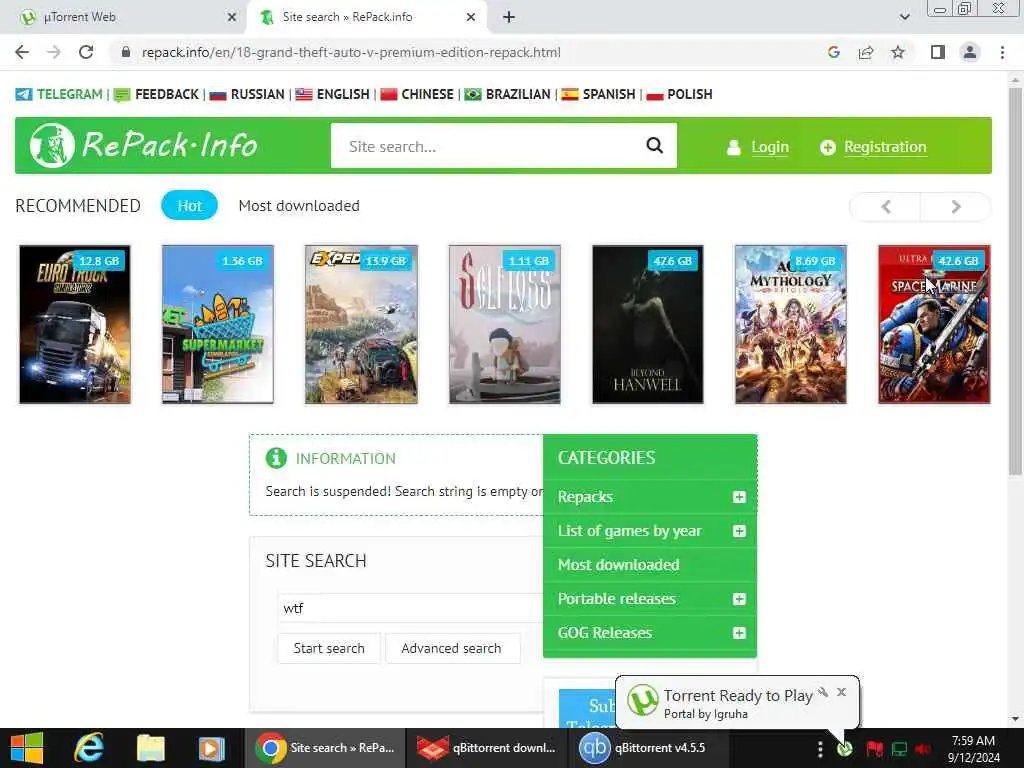Click the carousel next arrow
The width and height of the screenshot is (1024, 768).
[955, 207]
